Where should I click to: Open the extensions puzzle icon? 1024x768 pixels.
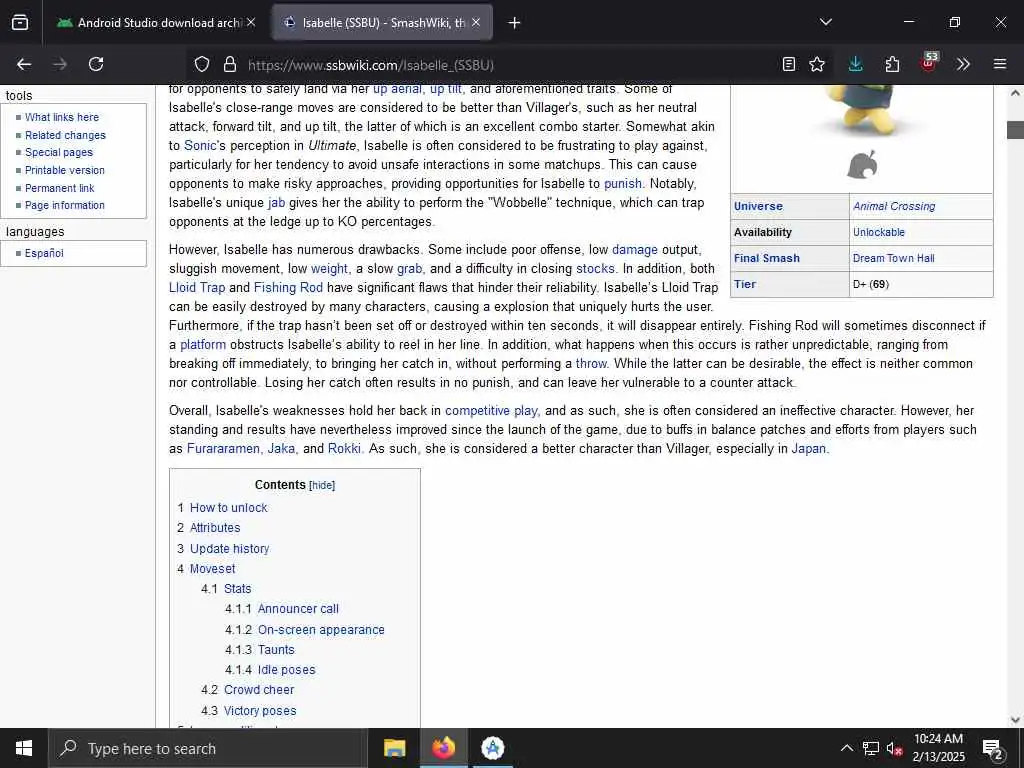pos(892,64)
